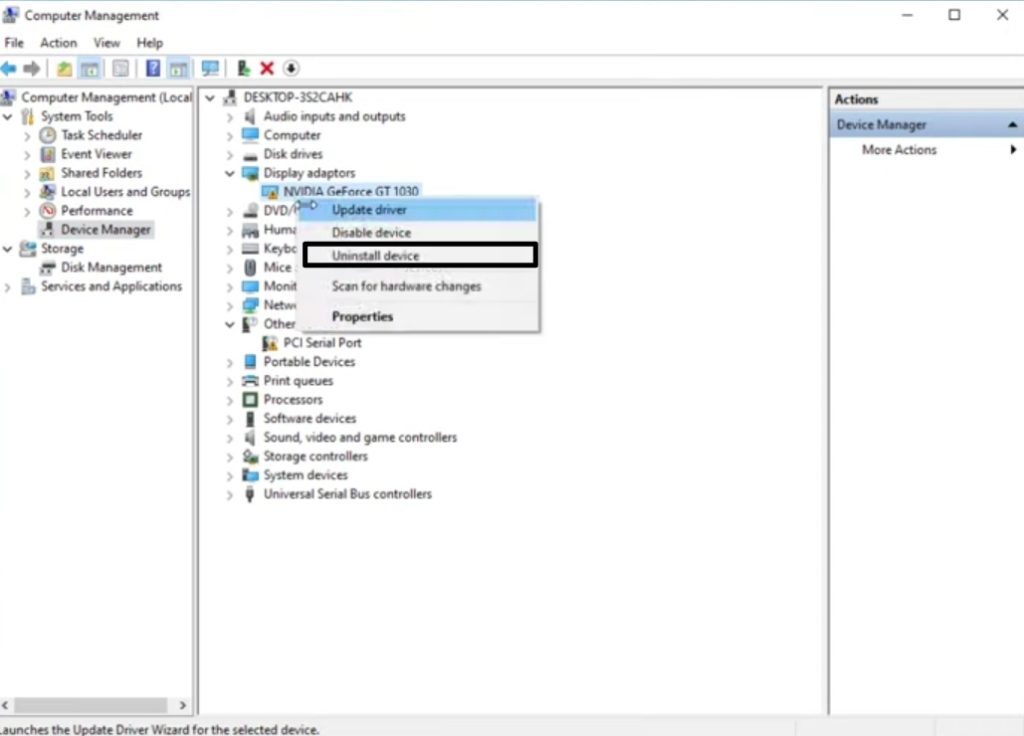Select Computer category in device list
1024x736 pixels.
click(x=292, y=135)
